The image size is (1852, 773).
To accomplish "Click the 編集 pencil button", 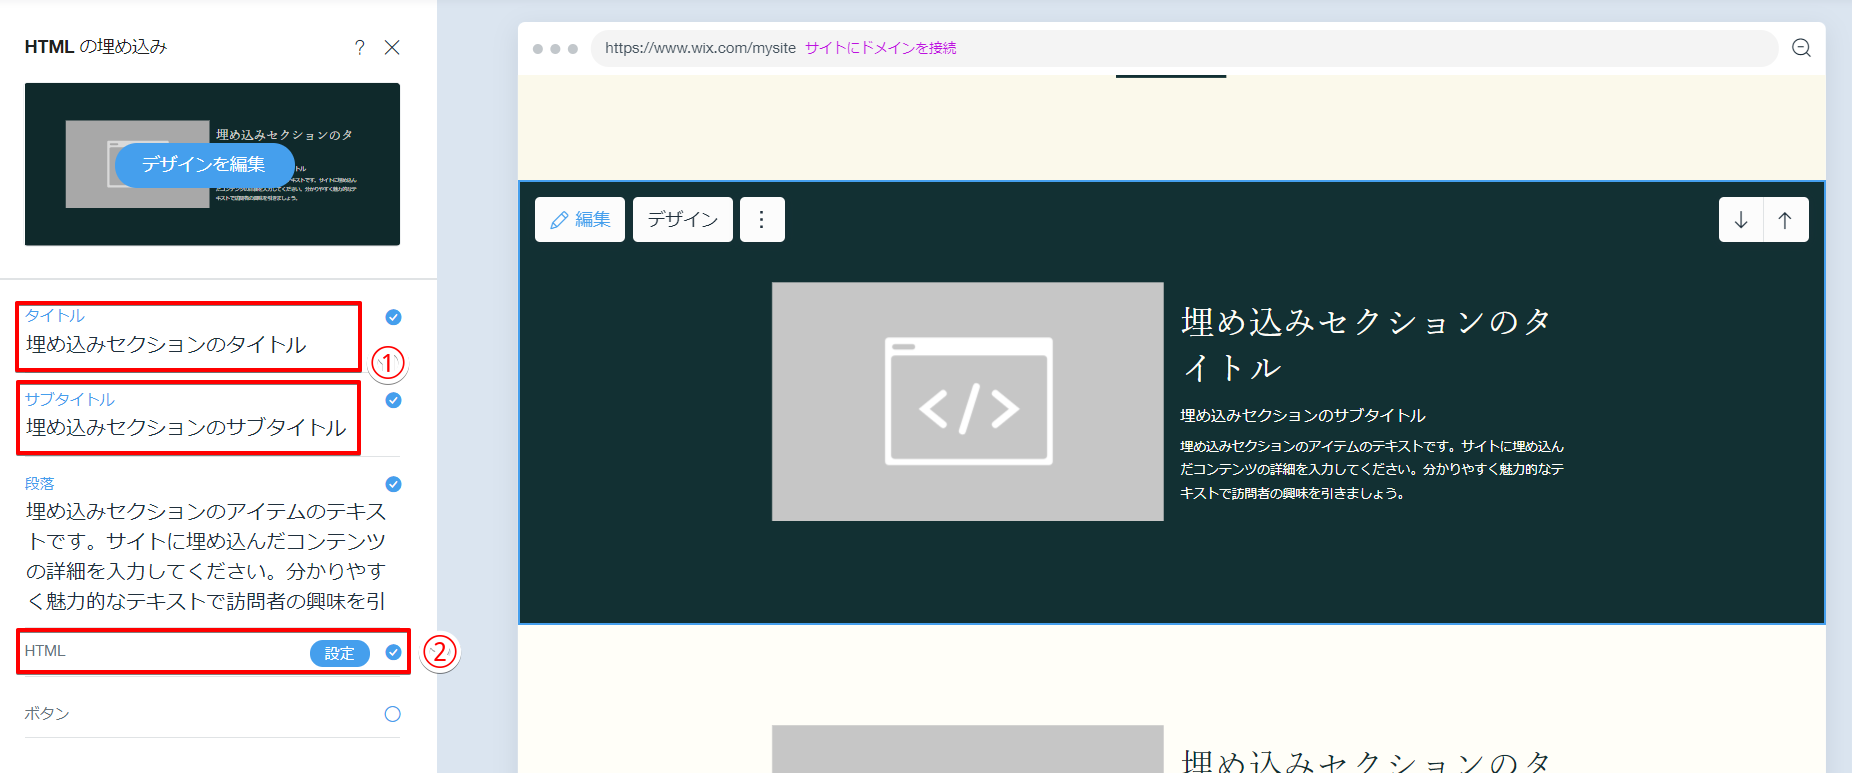I will [580, 220].
